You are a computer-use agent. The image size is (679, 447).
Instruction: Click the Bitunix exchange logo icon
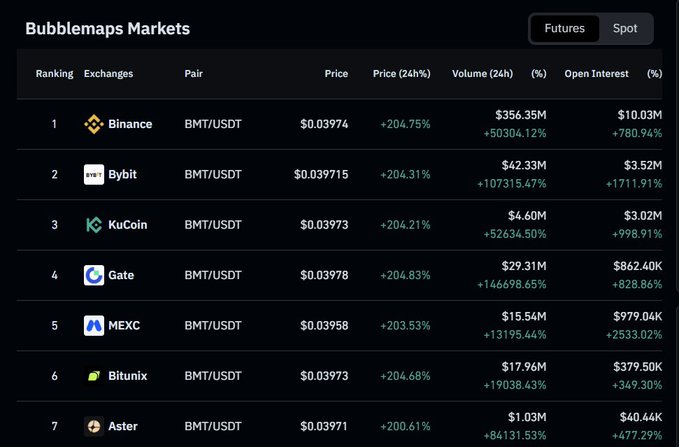tap(94, 376)
